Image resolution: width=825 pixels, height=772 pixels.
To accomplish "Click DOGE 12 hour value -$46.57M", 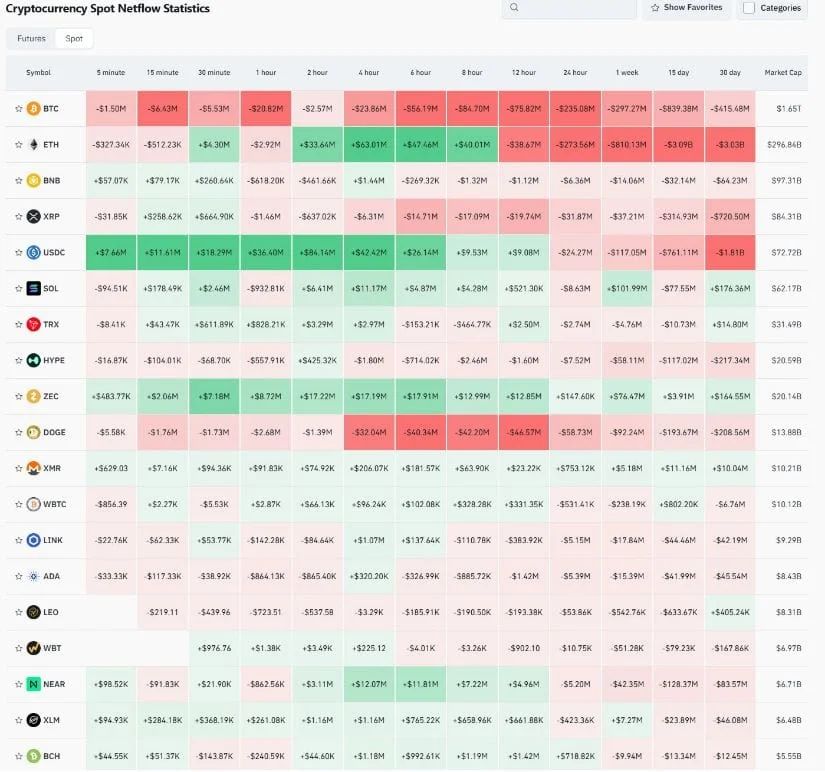I will coord(524,432).
